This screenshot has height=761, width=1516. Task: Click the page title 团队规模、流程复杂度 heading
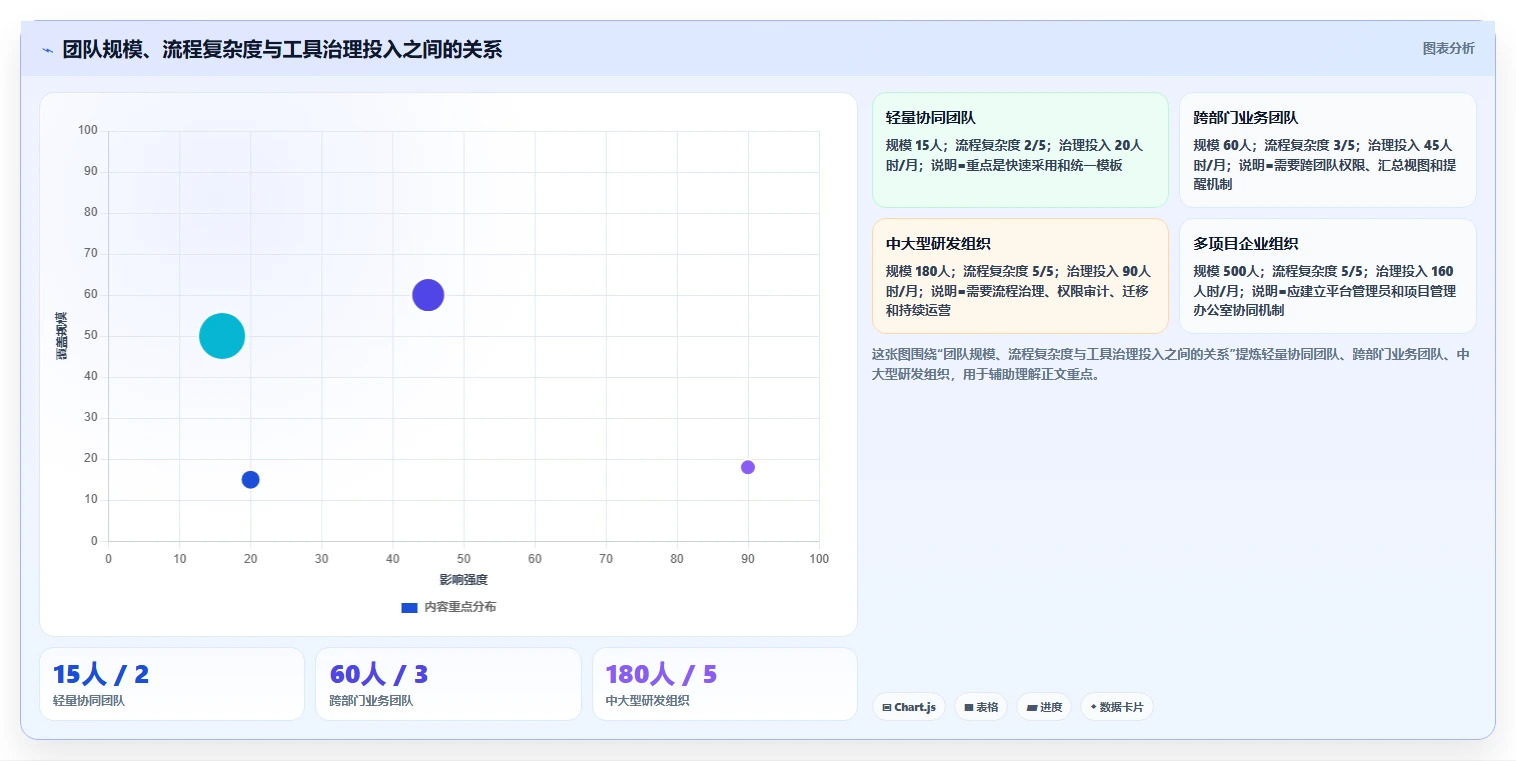[x=282, y=49]
